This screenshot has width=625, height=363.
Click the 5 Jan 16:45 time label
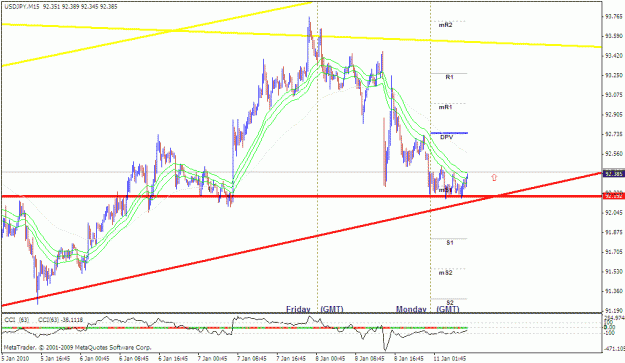pos(55,359)
